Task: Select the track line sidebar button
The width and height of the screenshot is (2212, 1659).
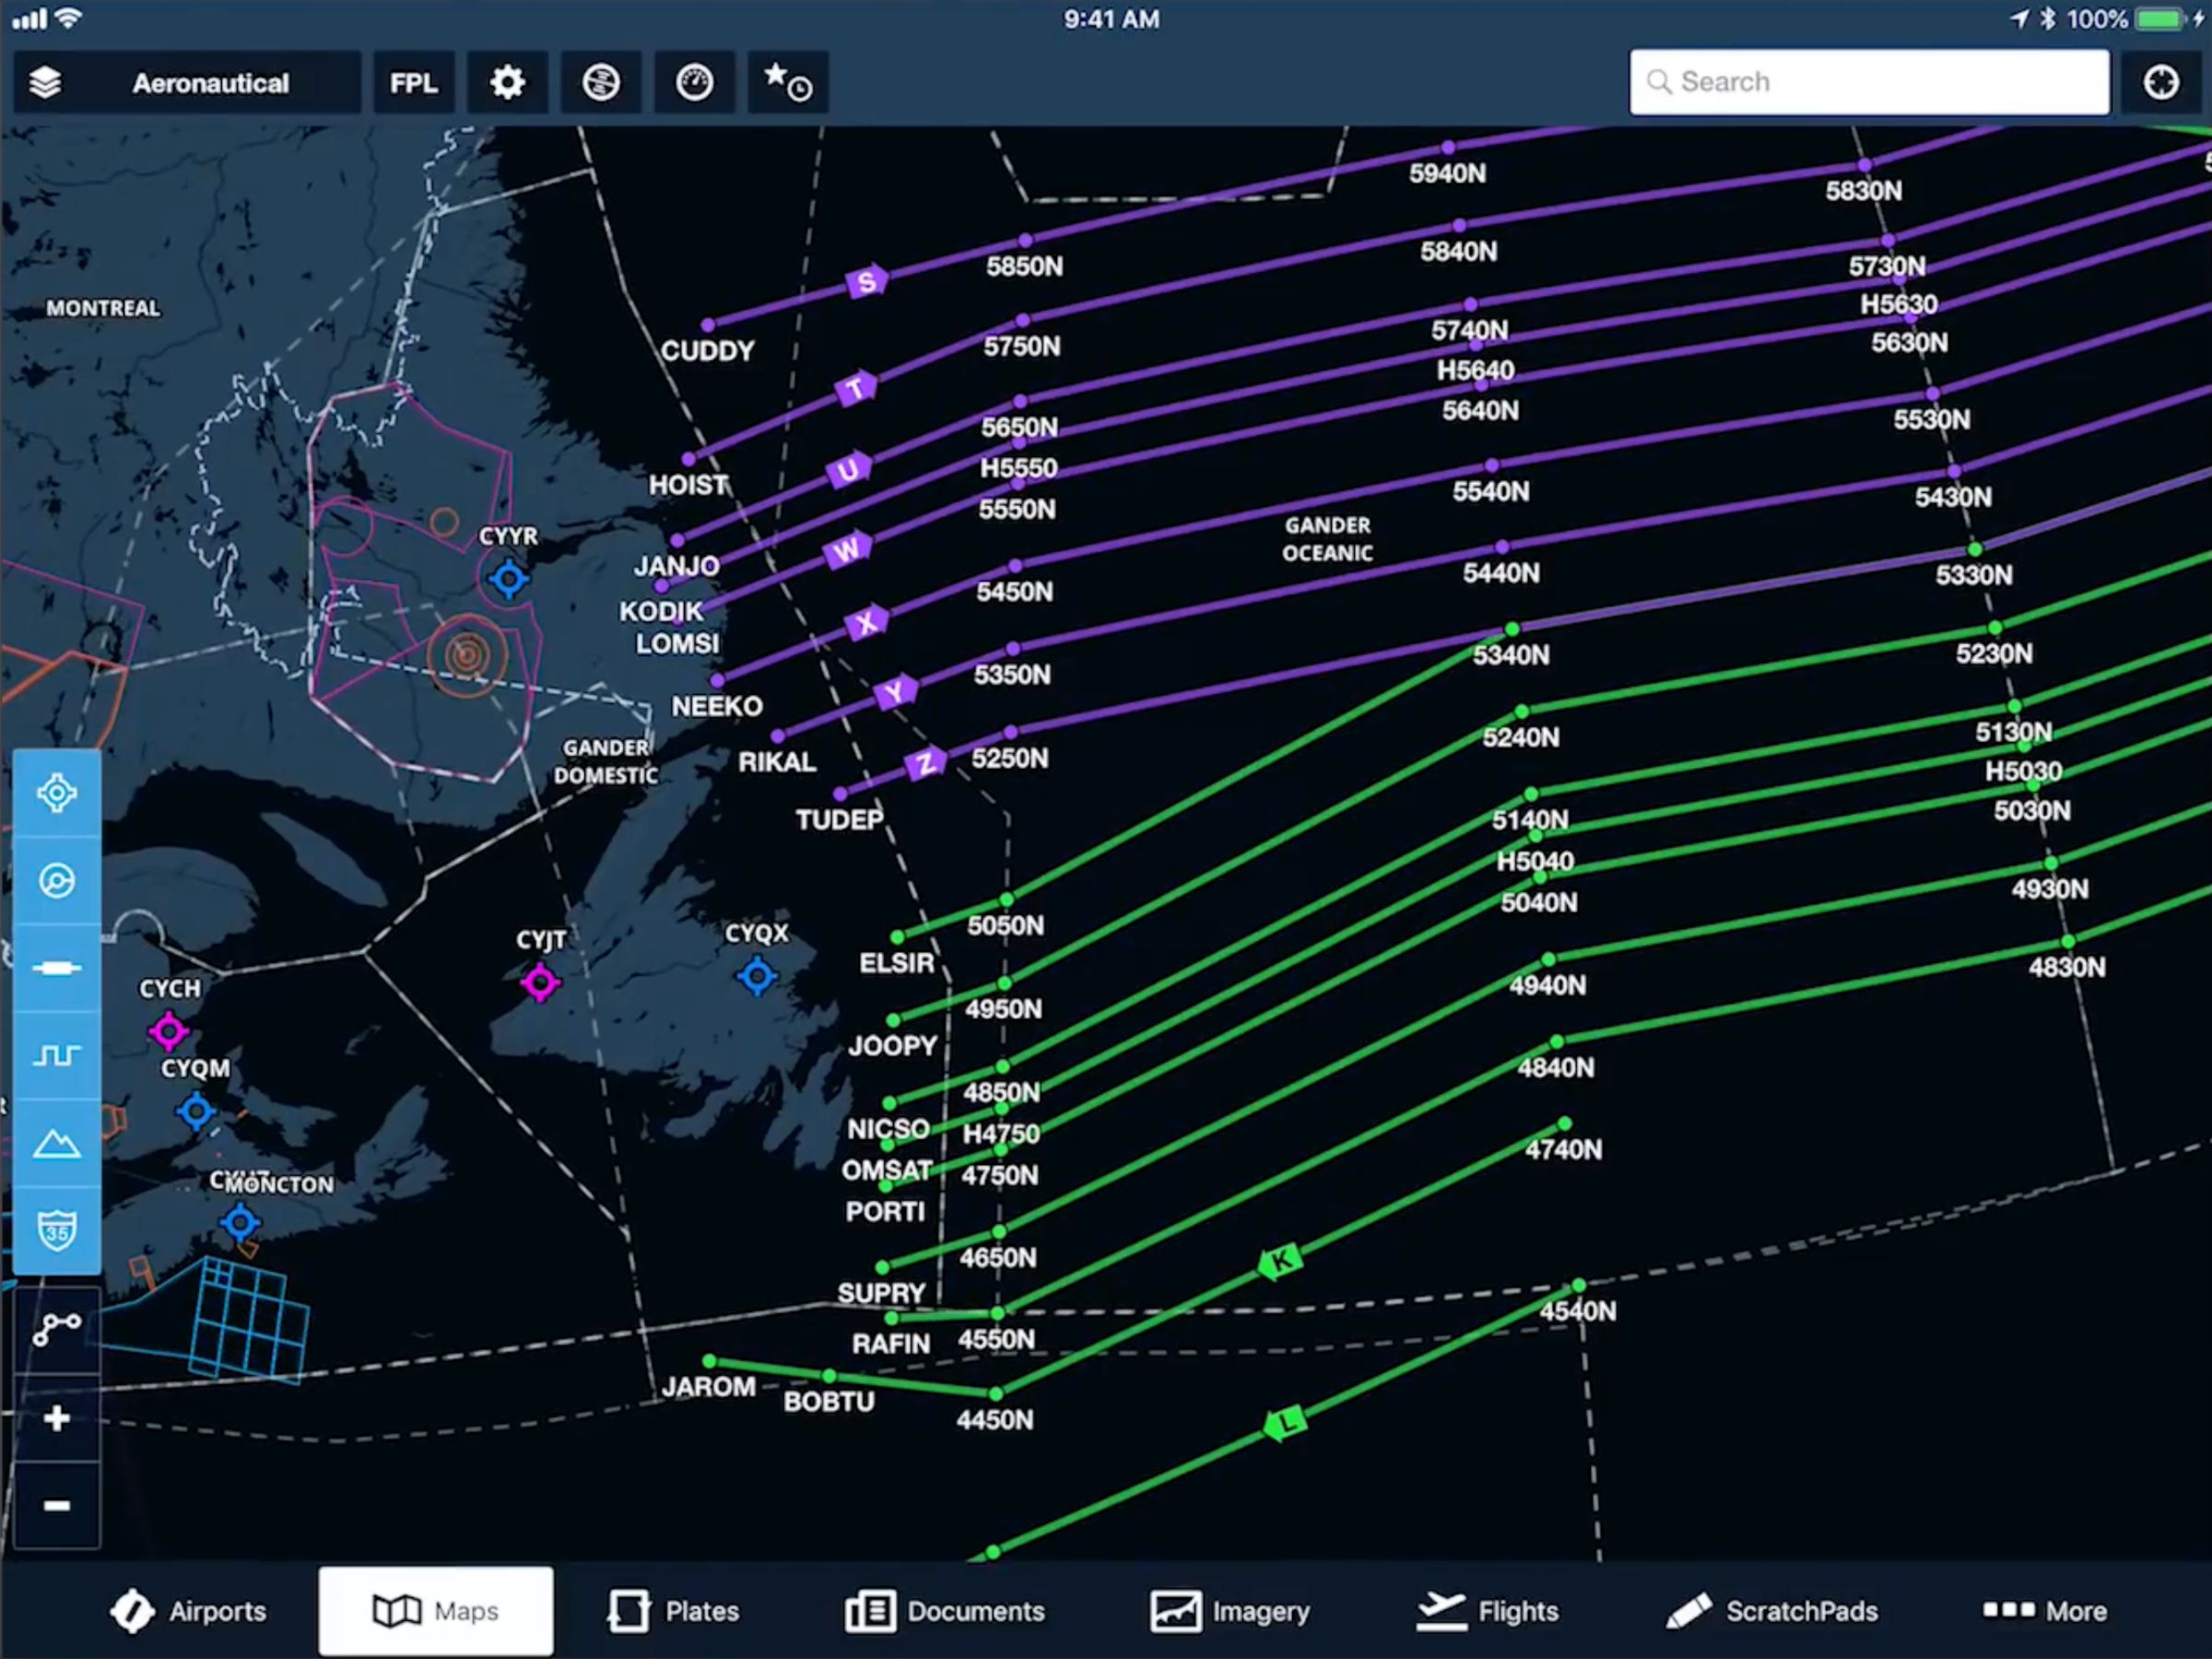Action: (57, 968)
